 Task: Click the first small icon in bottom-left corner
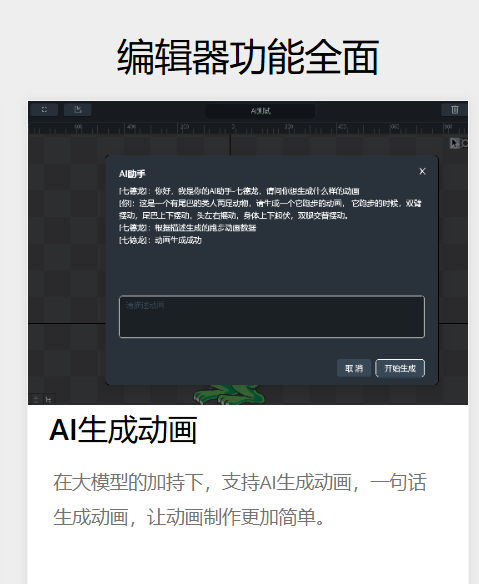[36, 399]
